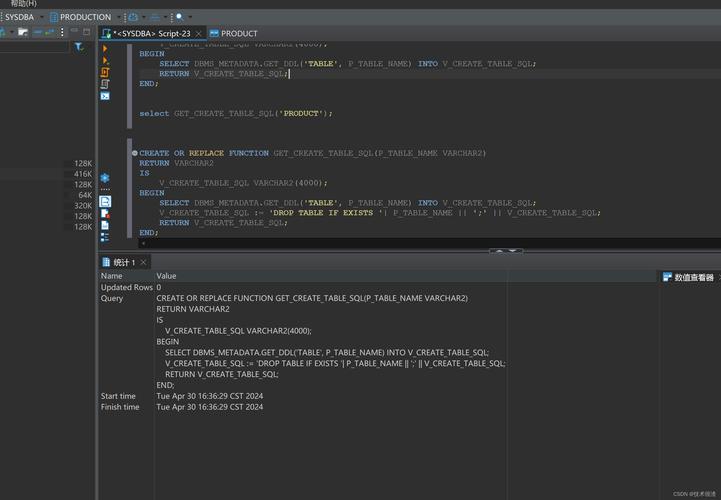Close the Script-23 editor tab

tap(199, 34)
